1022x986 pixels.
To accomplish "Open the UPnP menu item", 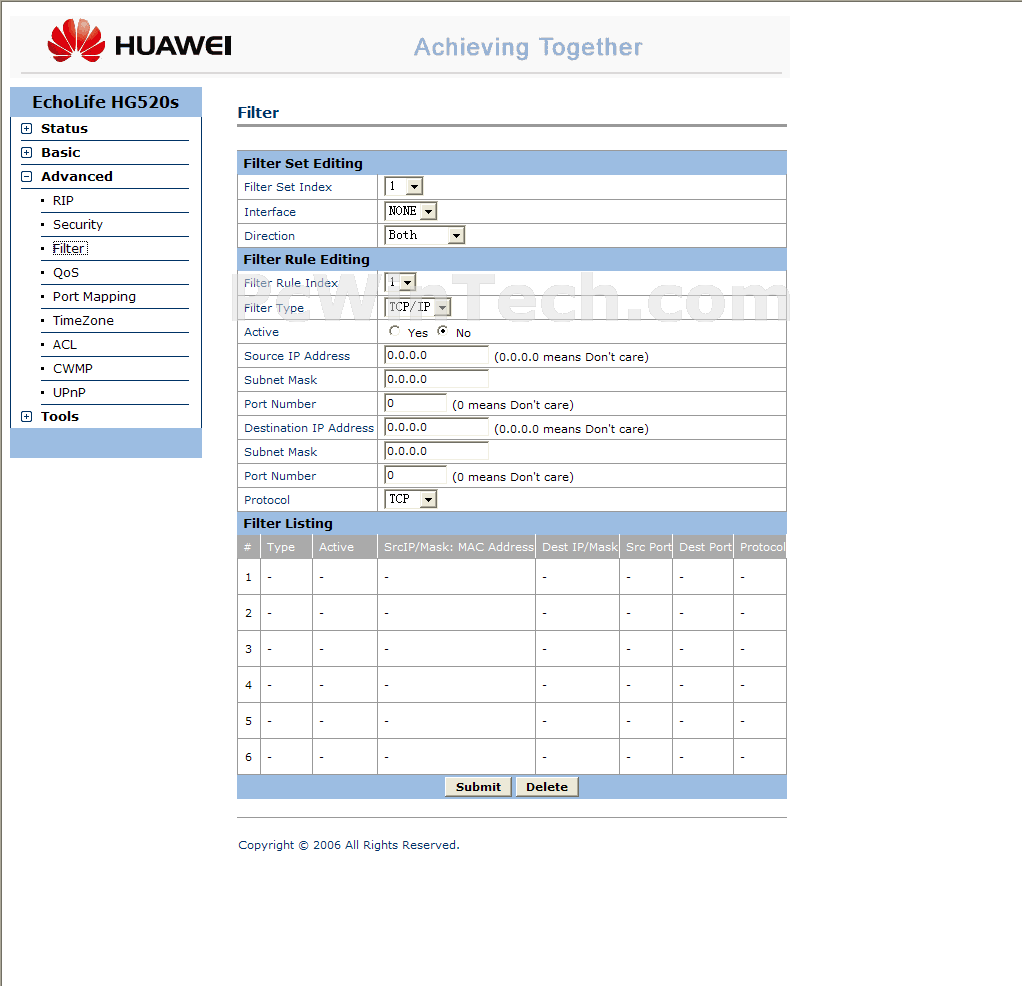I will [69, 393].
